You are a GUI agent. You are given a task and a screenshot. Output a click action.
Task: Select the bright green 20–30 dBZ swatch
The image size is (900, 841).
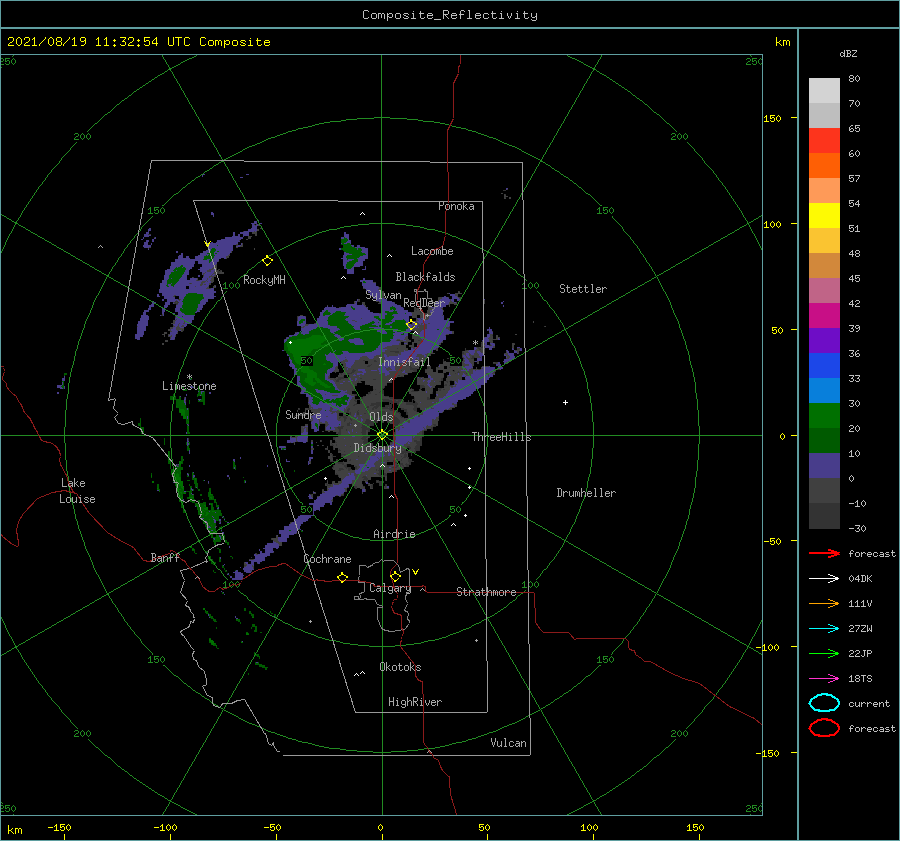coord(824,416)
